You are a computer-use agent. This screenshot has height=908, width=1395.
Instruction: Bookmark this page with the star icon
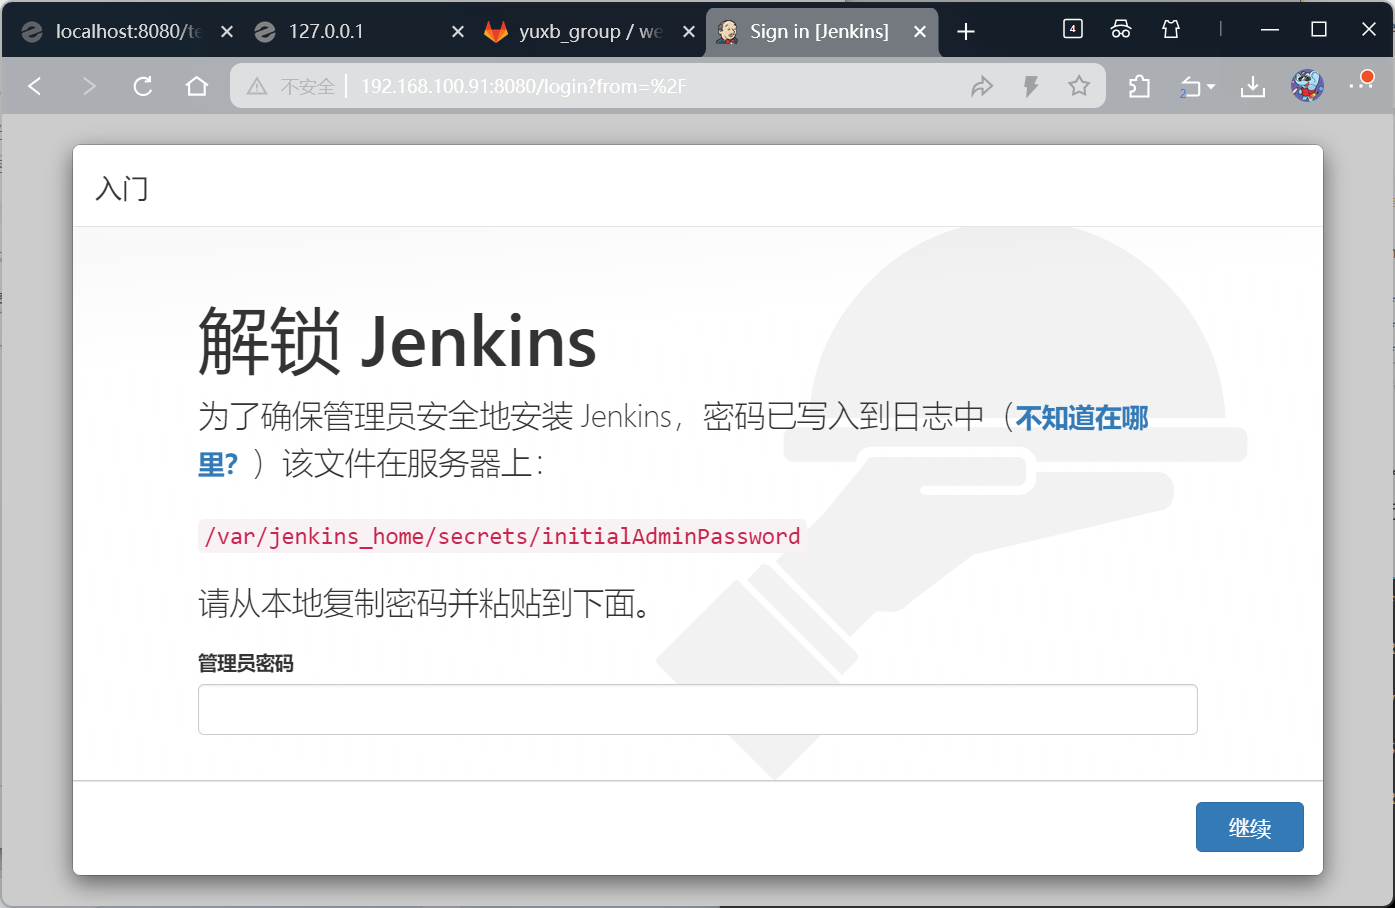(1079, 86)
